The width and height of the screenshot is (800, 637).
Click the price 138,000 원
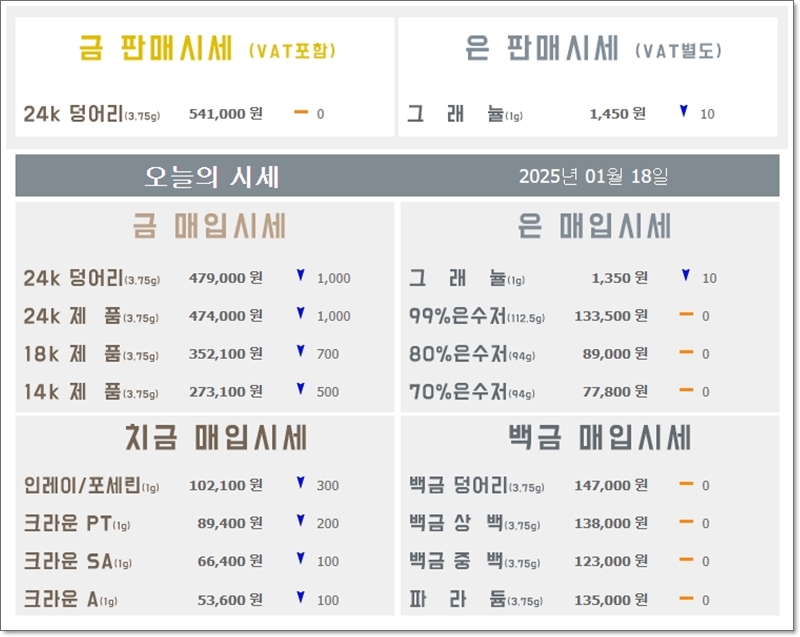(x=611, y=523)
